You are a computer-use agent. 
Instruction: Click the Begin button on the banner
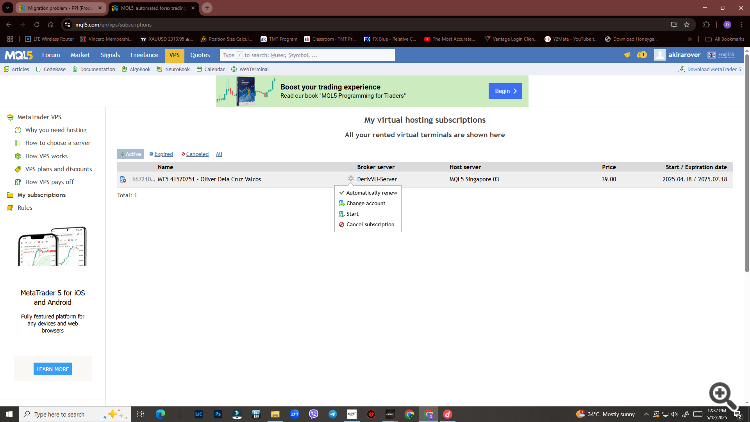pyautogui.click(x=505, y=91)
